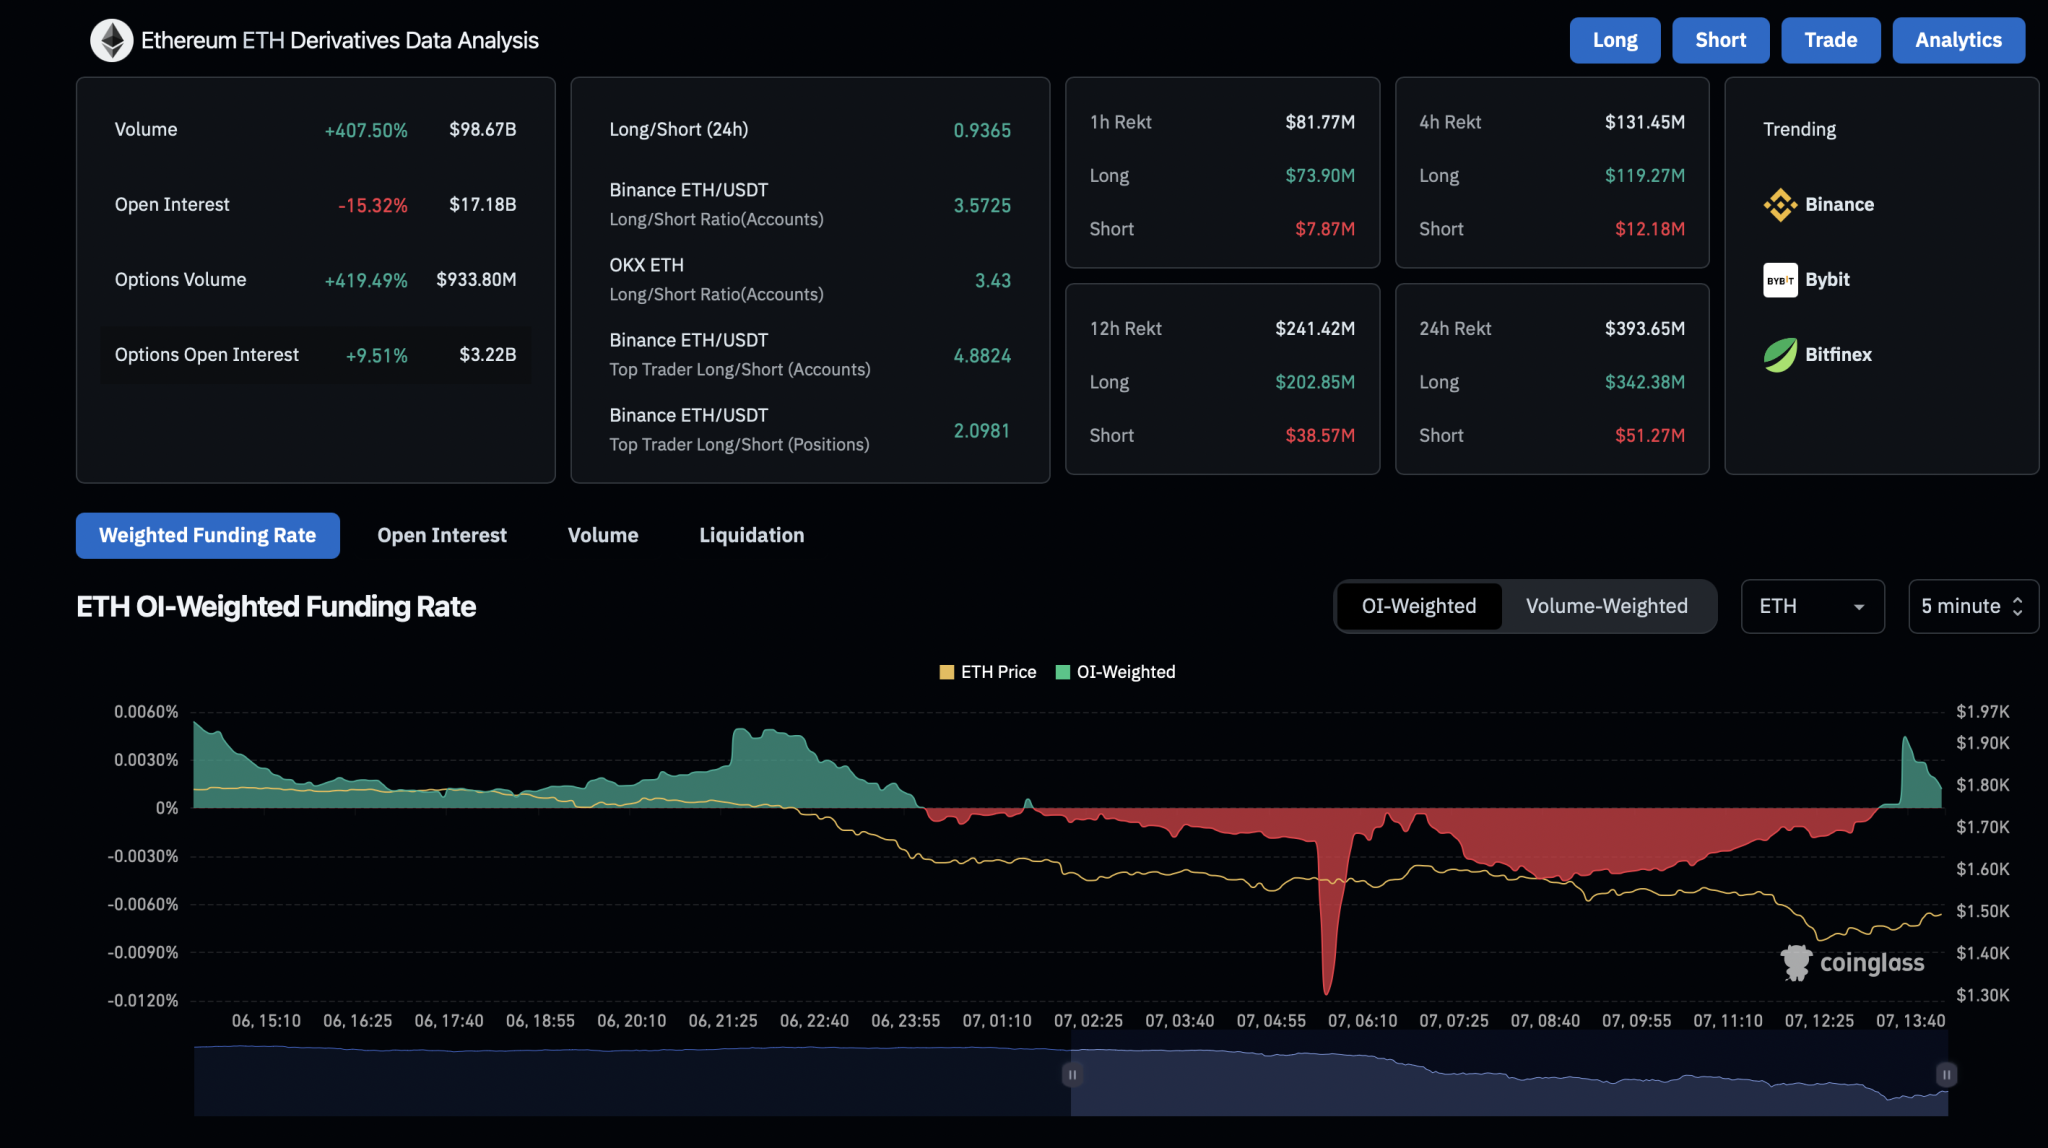Select the Volume chart tab
The height and width of the screenshot is (1148, 2048).
(x=602, y=535)
